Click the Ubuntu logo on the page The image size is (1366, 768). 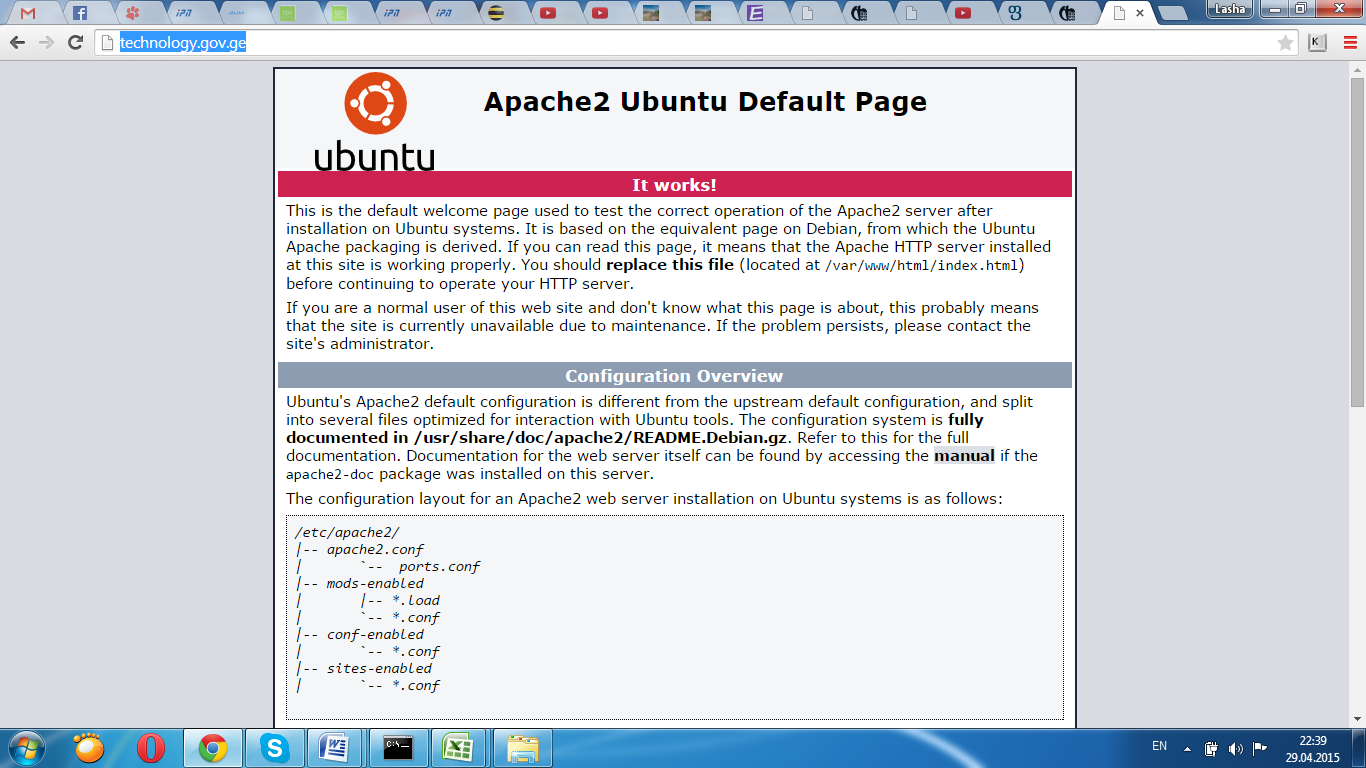375,122
